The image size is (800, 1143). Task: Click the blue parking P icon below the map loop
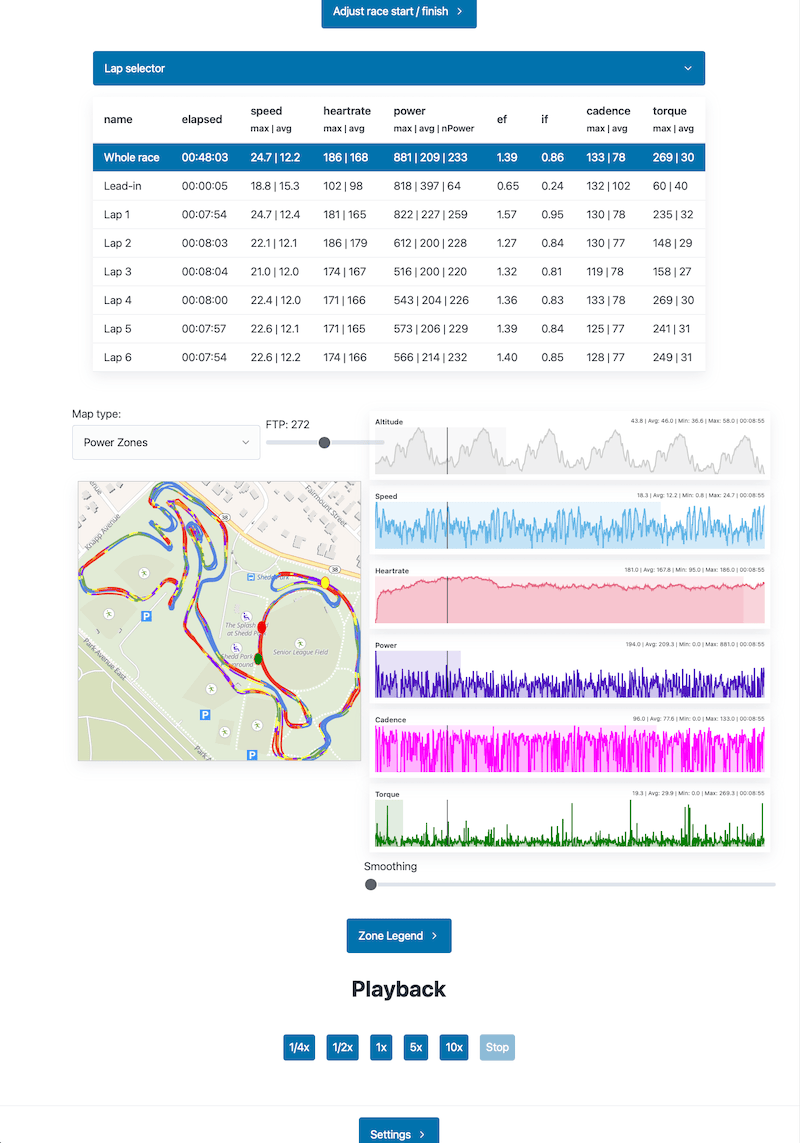pos(252,753)
